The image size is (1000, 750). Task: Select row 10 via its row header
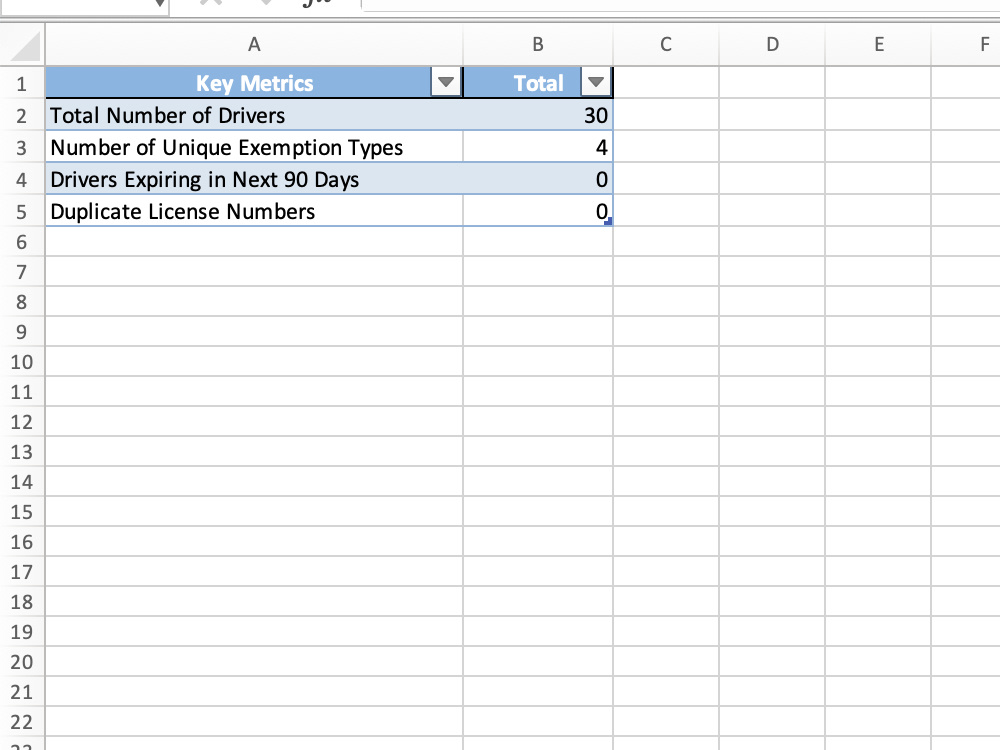point(22,362)
